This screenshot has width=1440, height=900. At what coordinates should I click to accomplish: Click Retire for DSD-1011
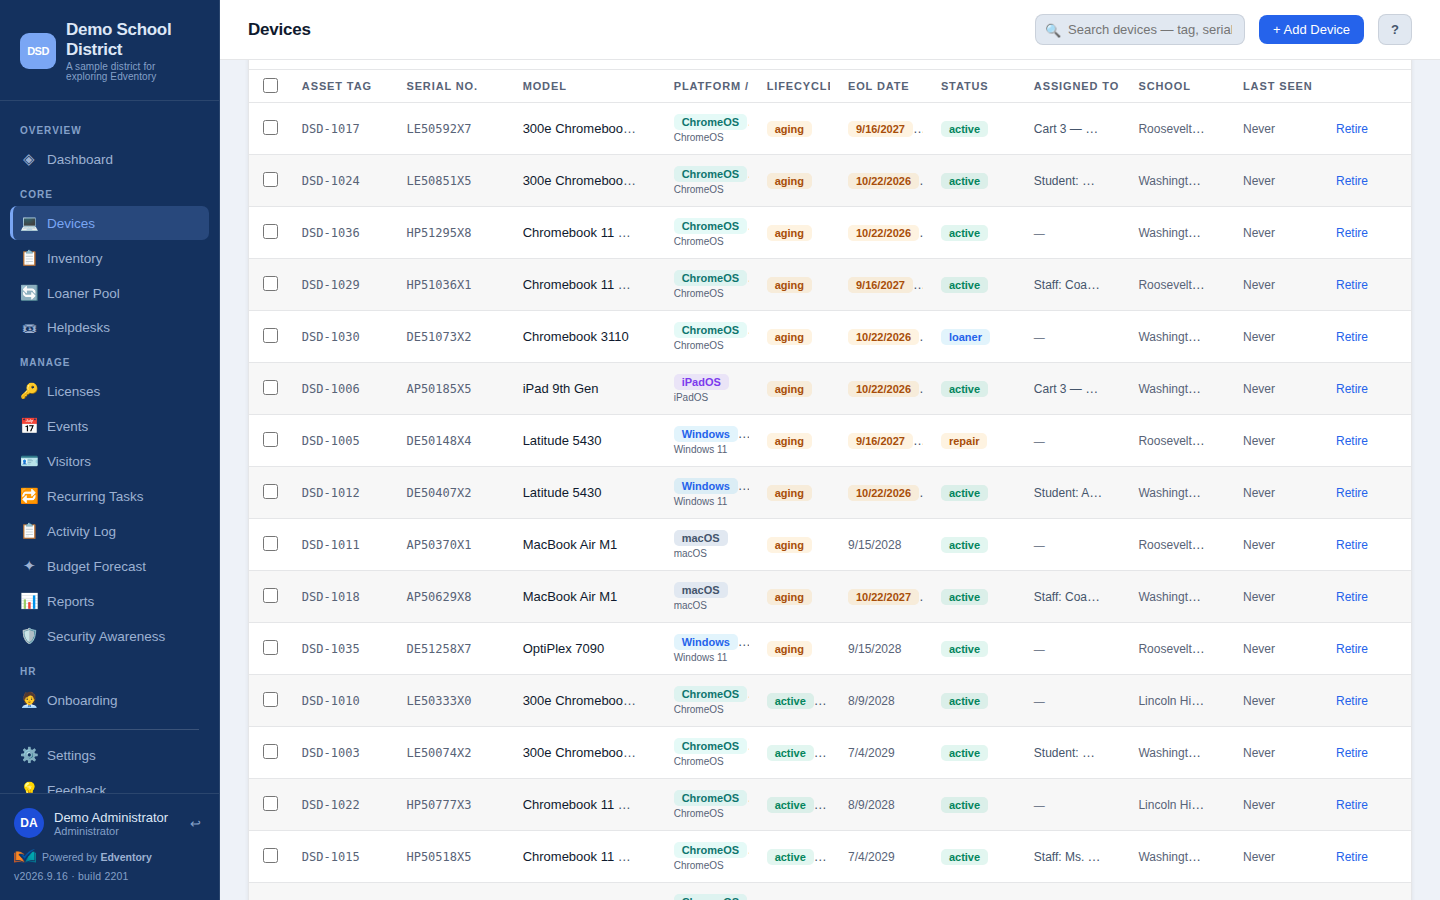[1352, 545]
